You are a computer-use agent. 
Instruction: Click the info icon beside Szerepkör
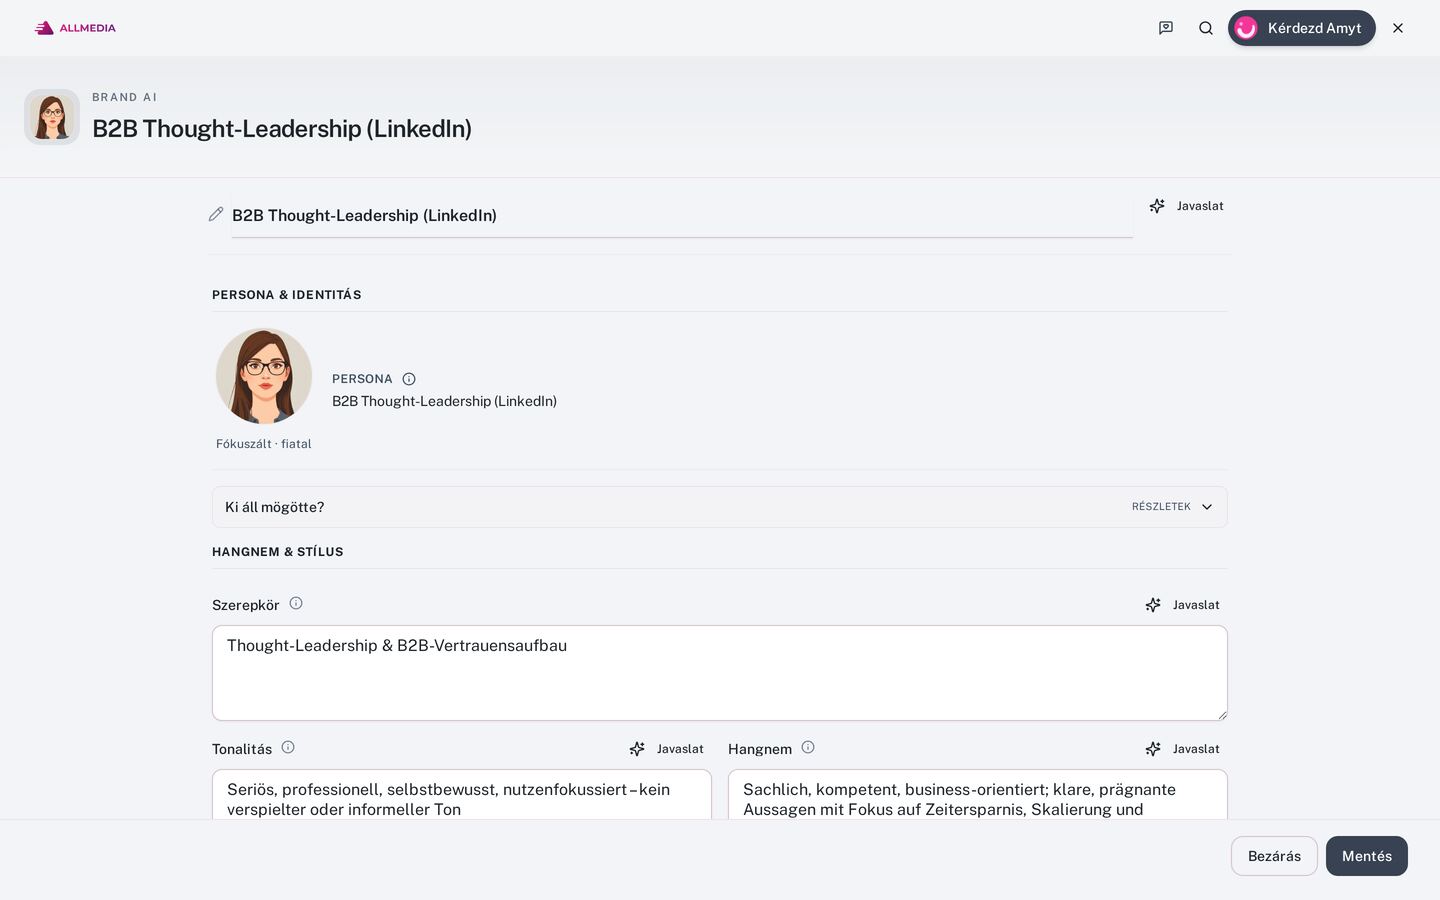(x=296, y=603)
